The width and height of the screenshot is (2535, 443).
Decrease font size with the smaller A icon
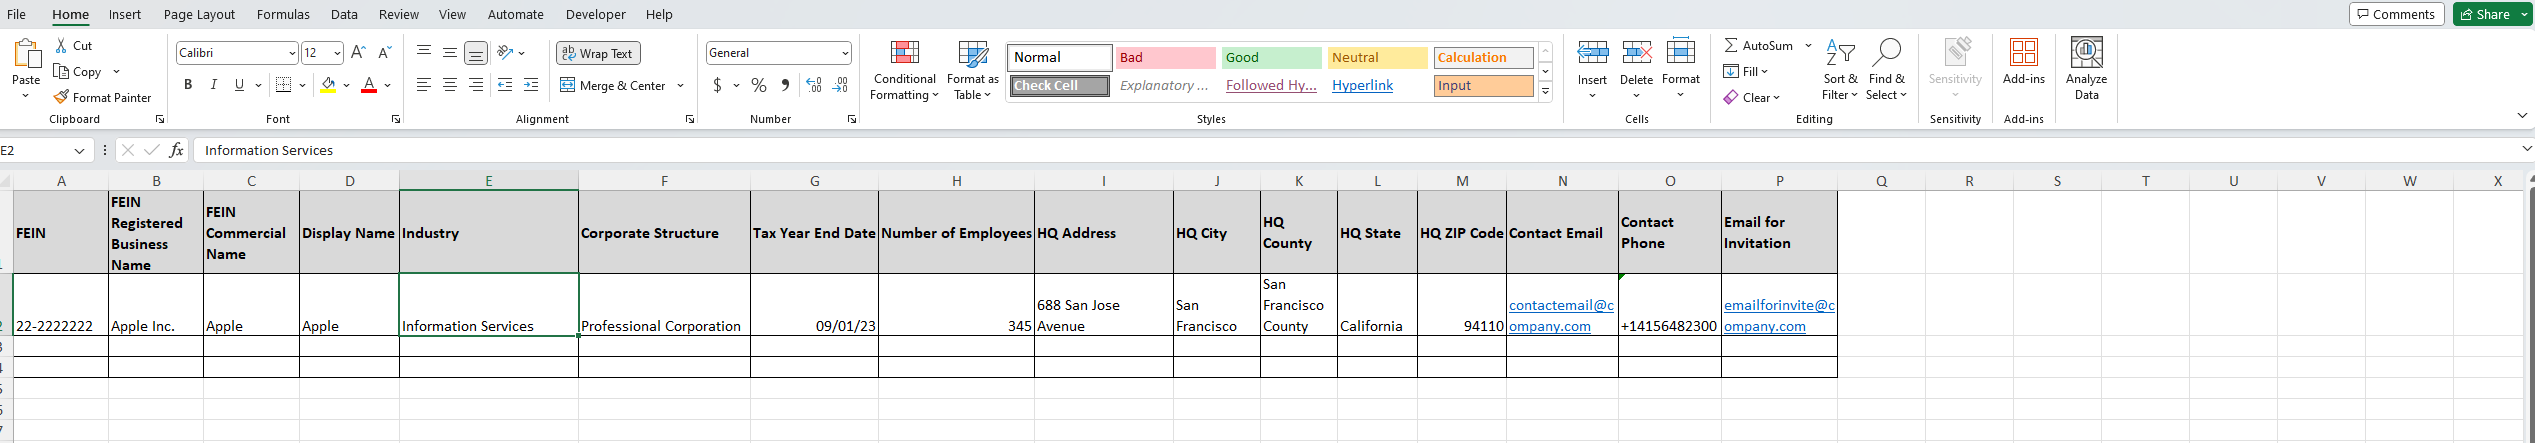385,52
